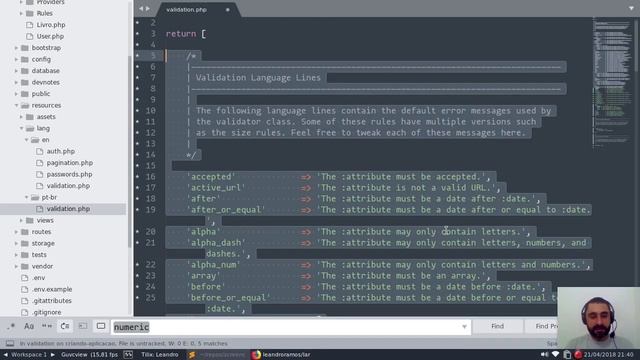This screenshot has width=640, height=360.
Task: Collapse the pt-br folder arrow
Action: [x=26, y=197]
